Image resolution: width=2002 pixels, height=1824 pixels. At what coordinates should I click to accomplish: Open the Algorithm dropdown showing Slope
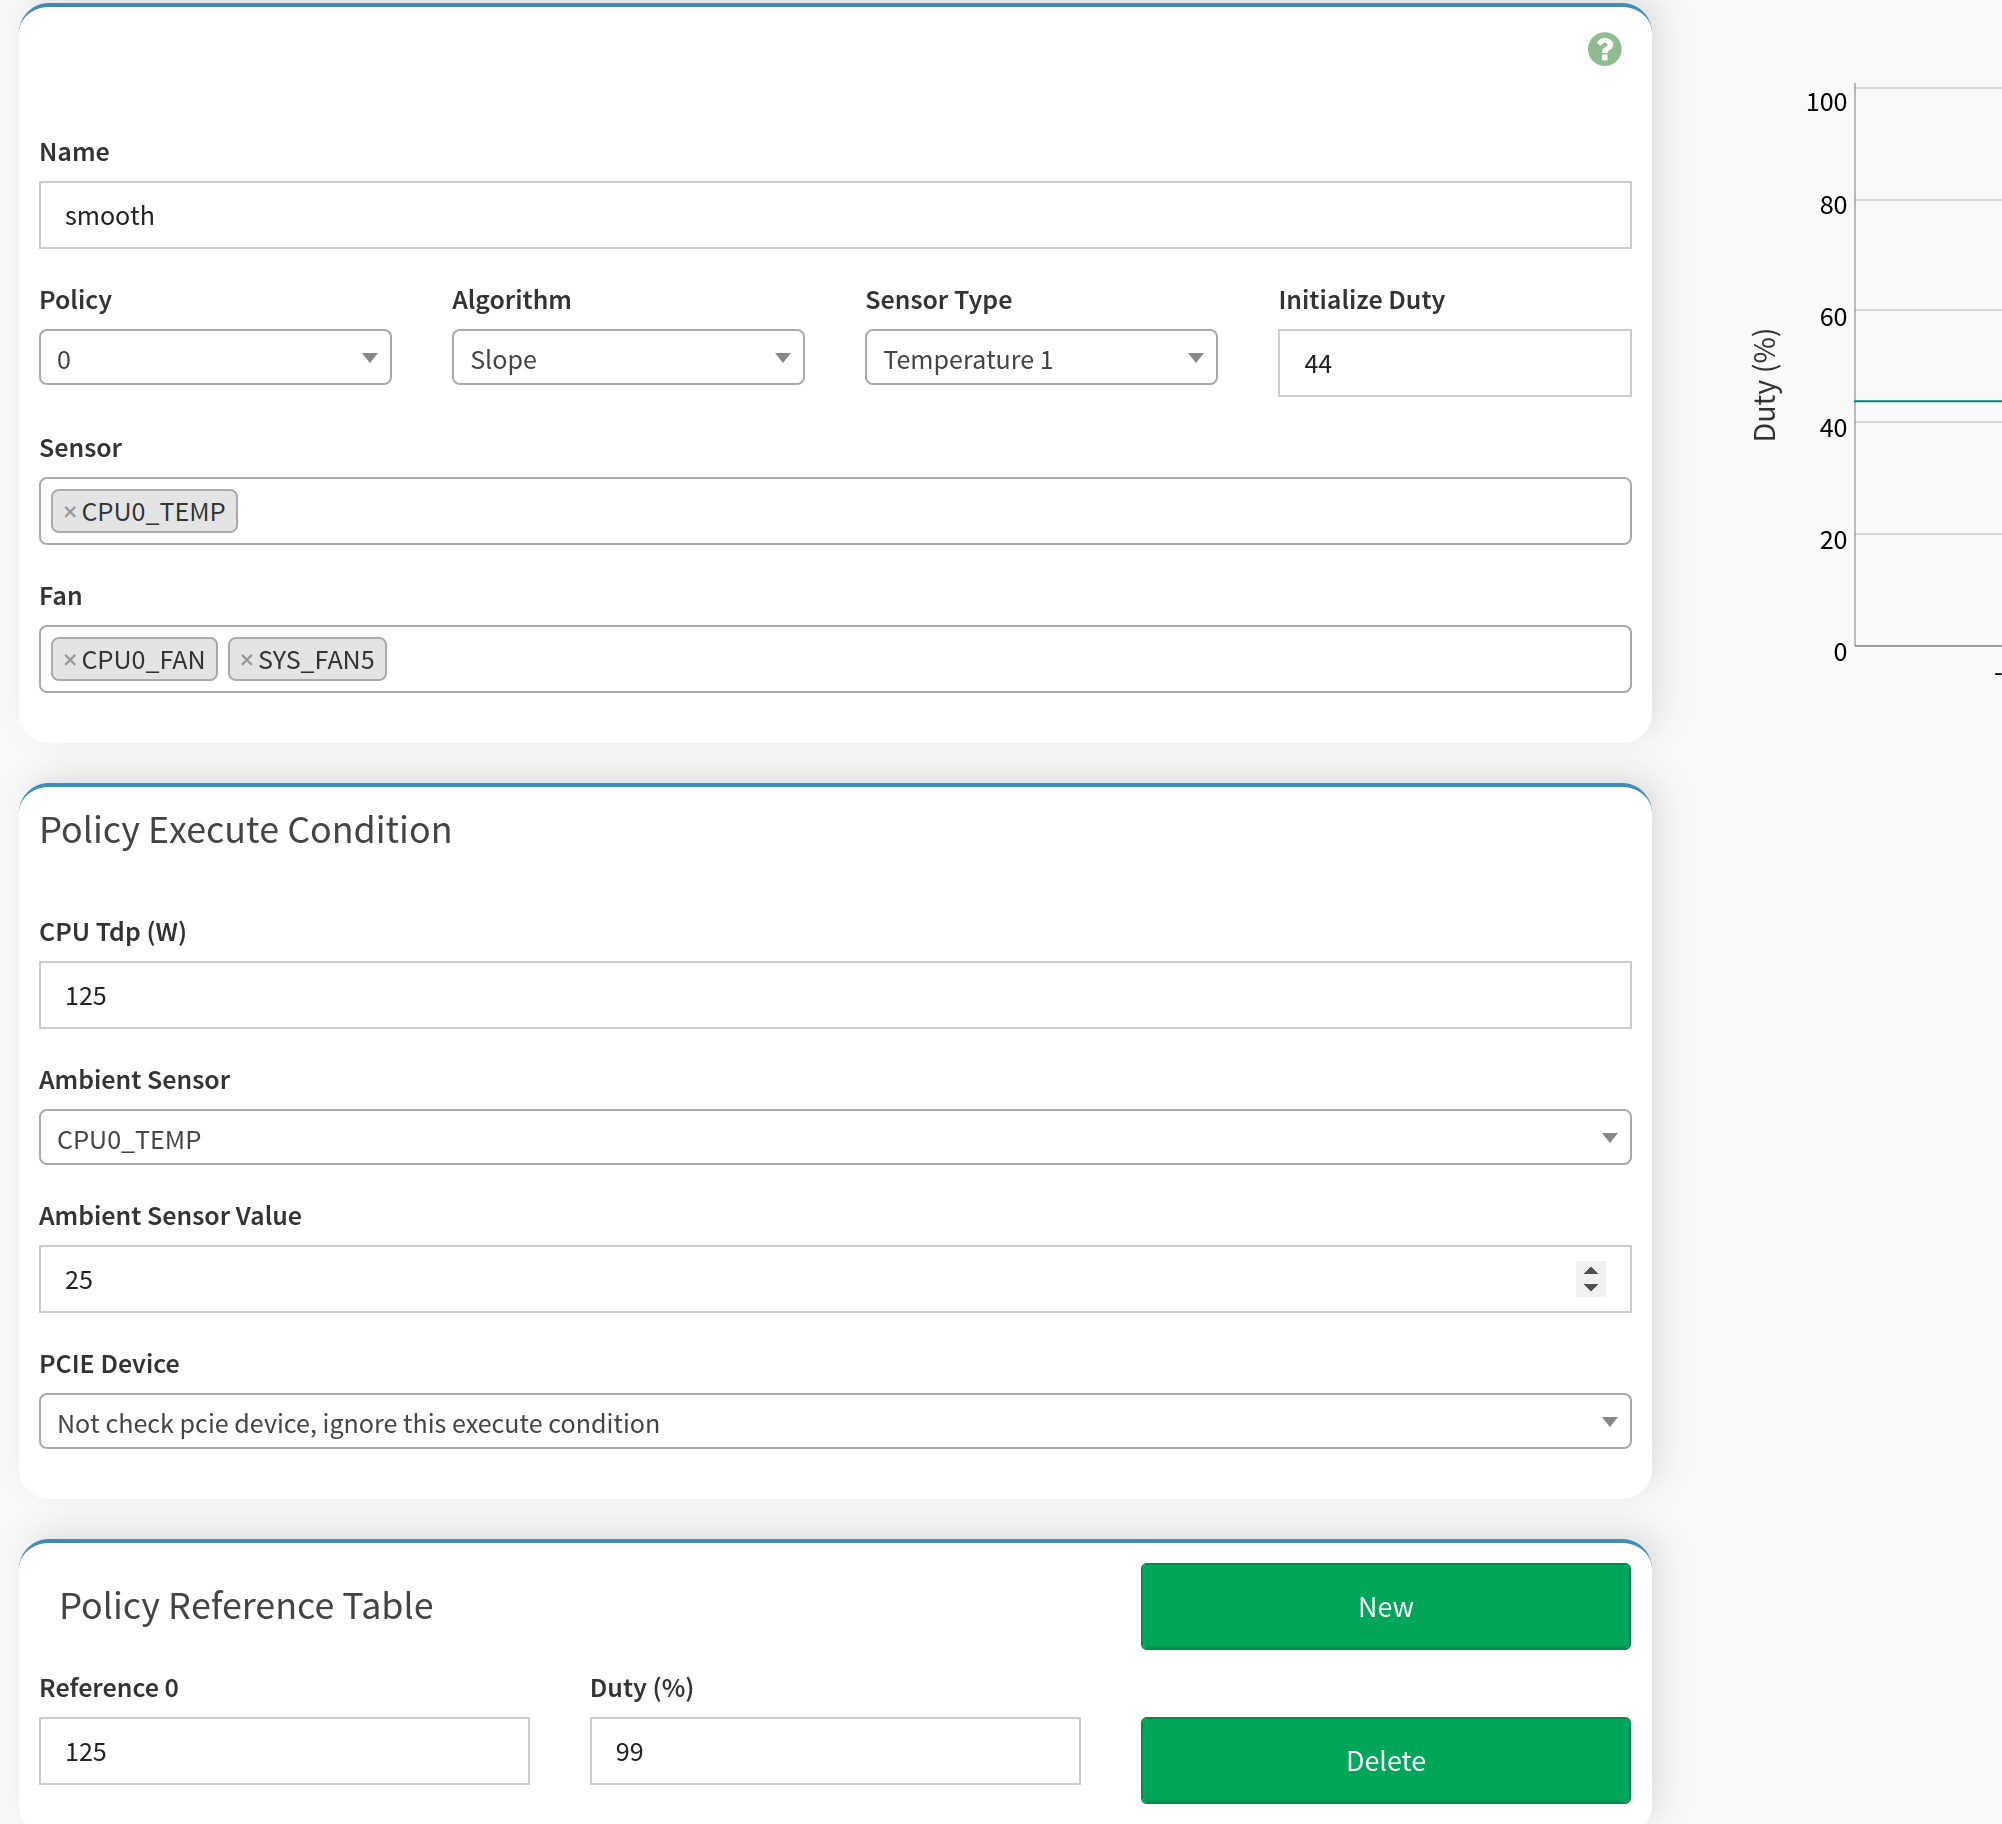pyautogui.click(x=627, y=358)
